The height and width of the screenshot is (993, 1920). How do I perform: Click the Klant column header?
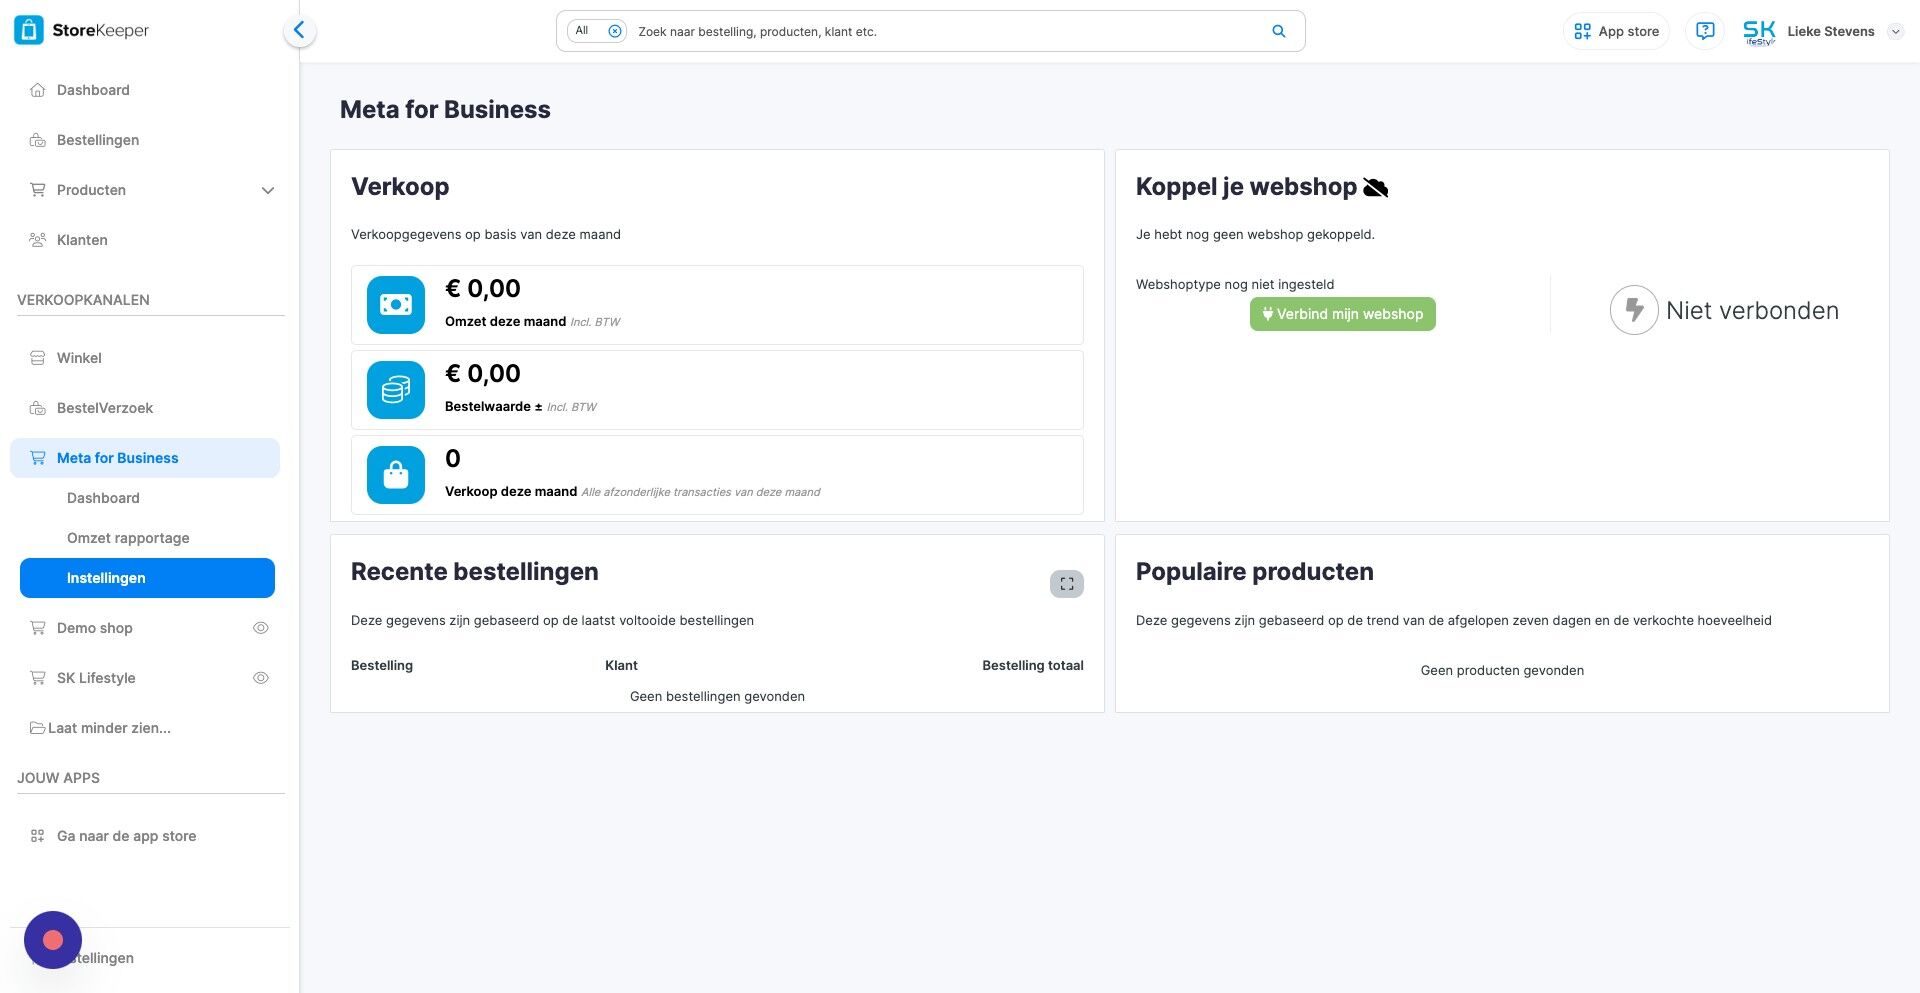(621, 666)
